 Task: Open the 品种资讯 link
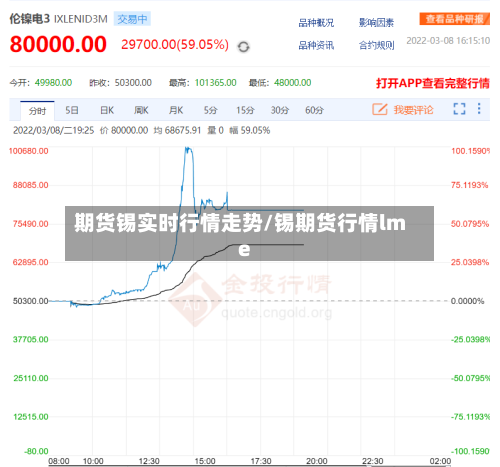316,45
